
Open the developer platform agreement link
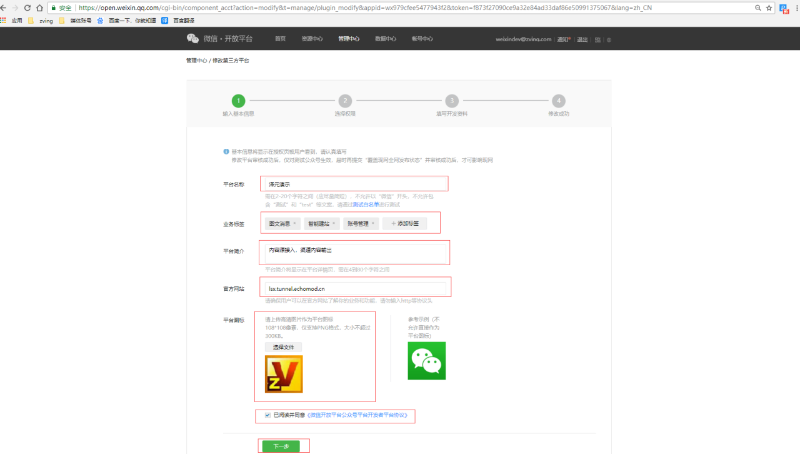pos(357,415)
